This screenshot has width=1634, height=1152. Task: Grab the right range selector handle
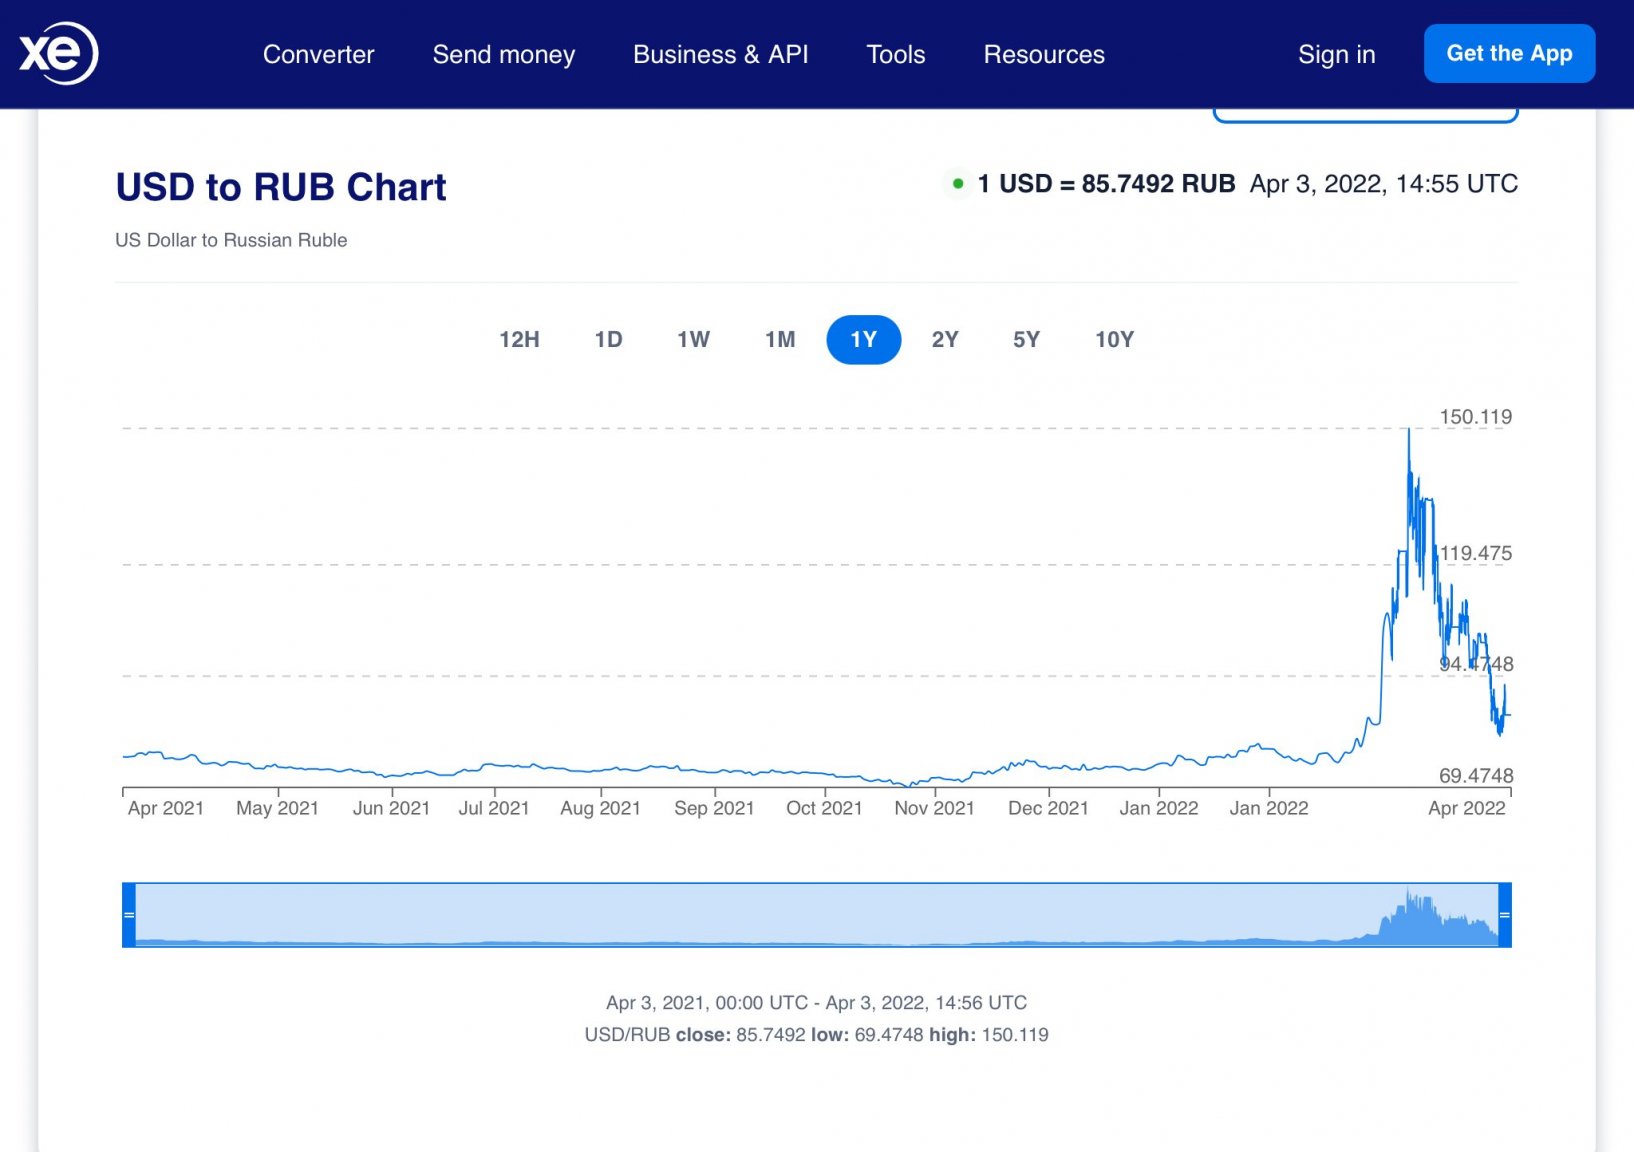tap(1505, 915)
